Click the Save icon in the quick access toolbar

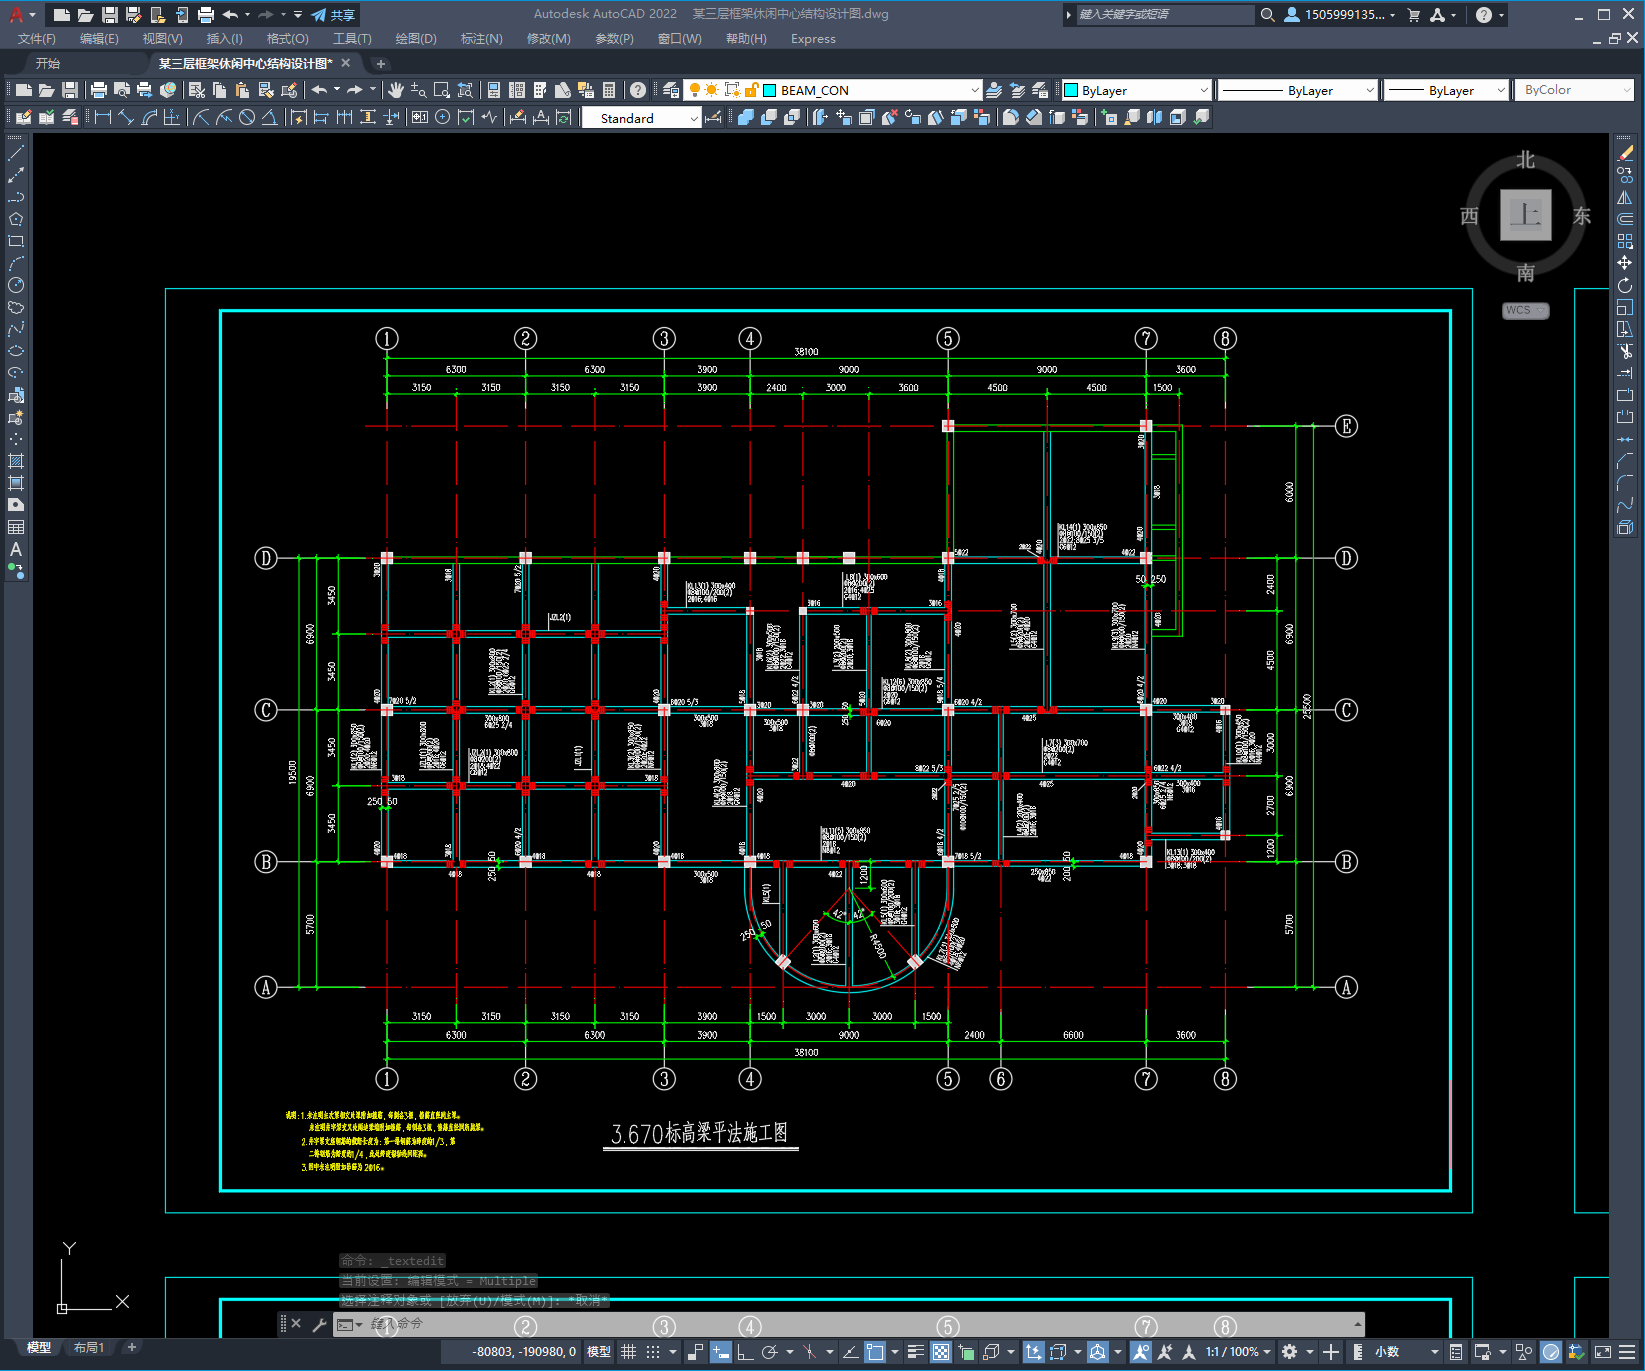click(x=110, y=15)
